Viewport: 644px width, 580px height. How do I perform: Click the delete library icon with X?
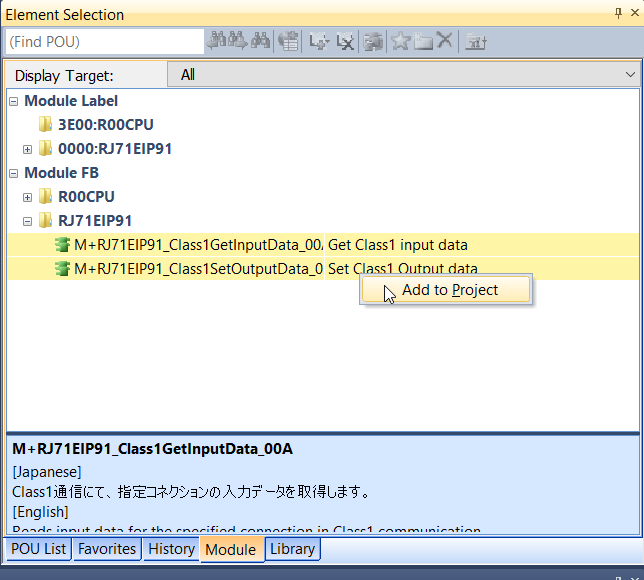click(345, 41)
